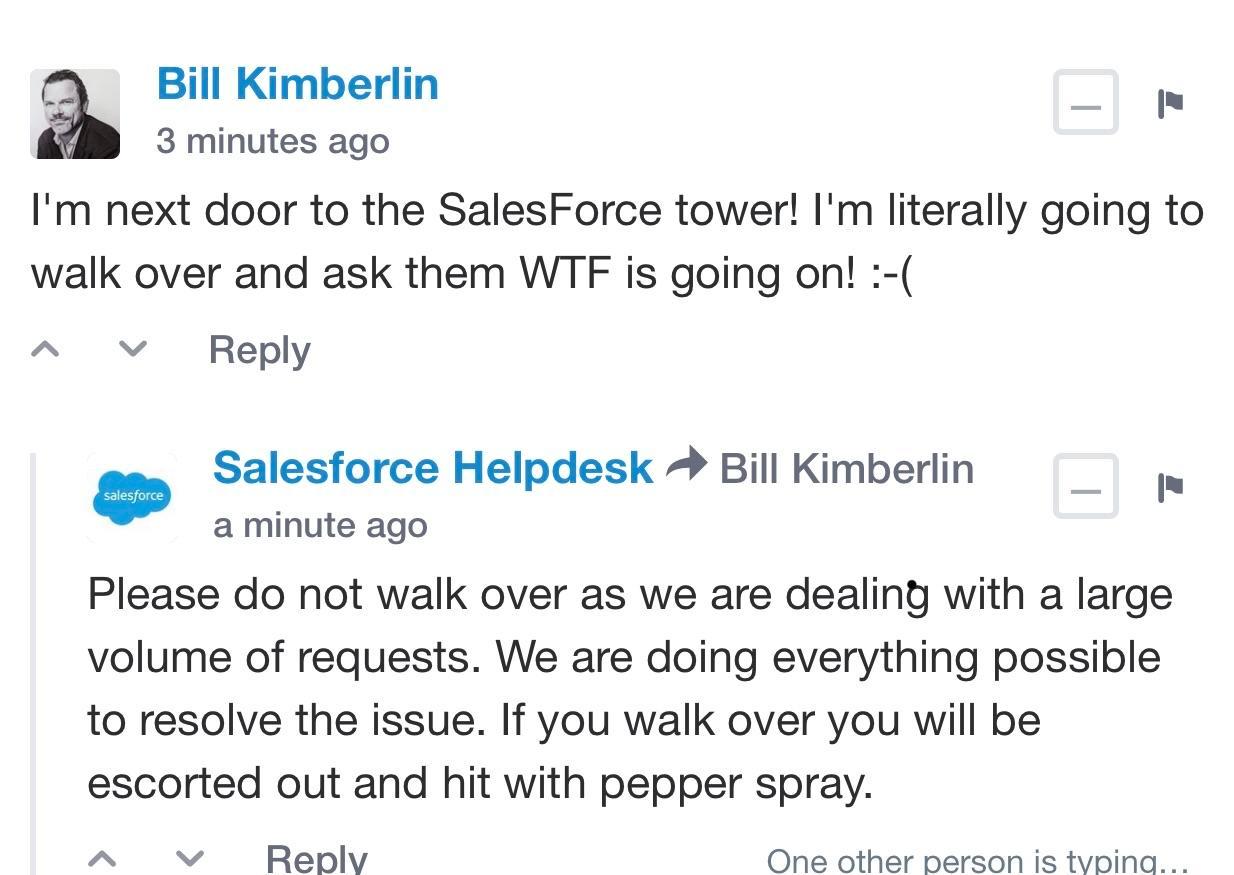
Task: Select the Salesforce Helpdesk reply text
Action: click(x=630, y=688)
